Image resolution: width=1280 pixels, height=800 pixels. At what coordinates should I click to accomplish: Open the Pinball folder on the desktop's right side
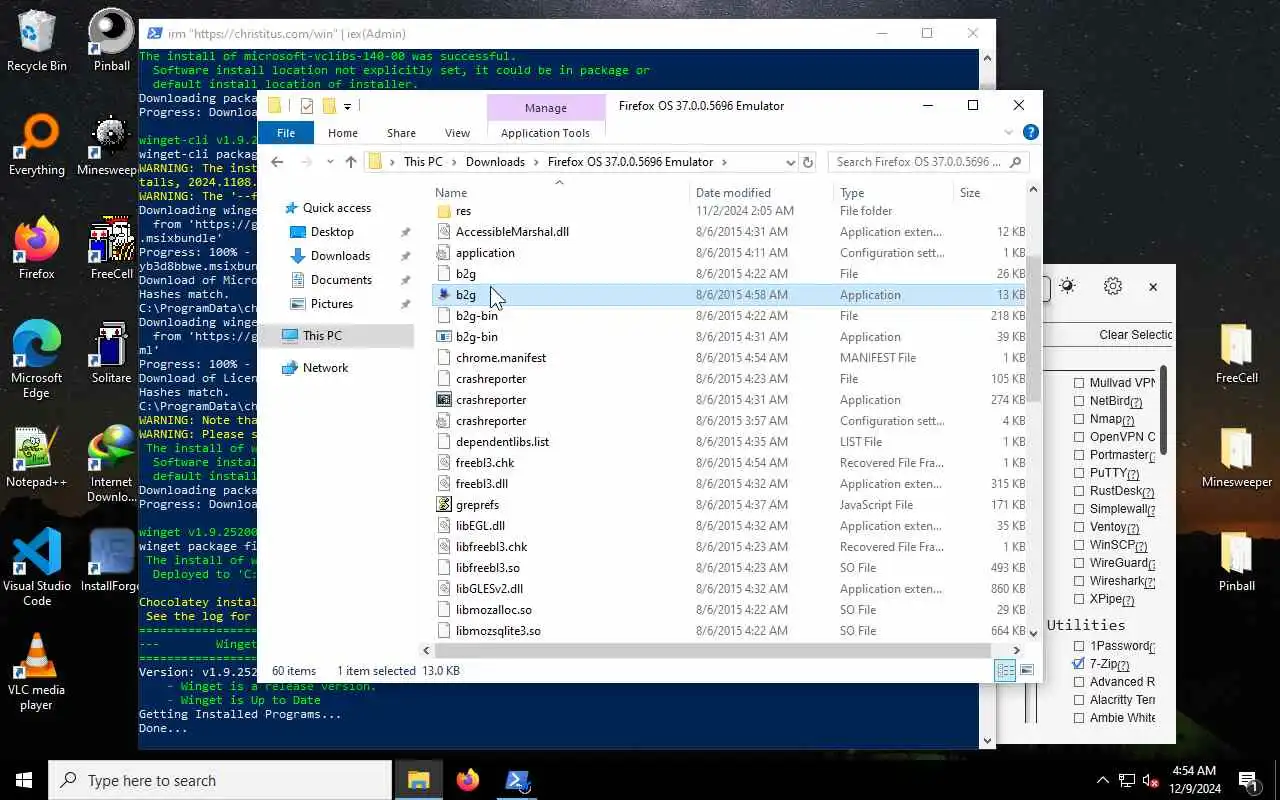1237,562
